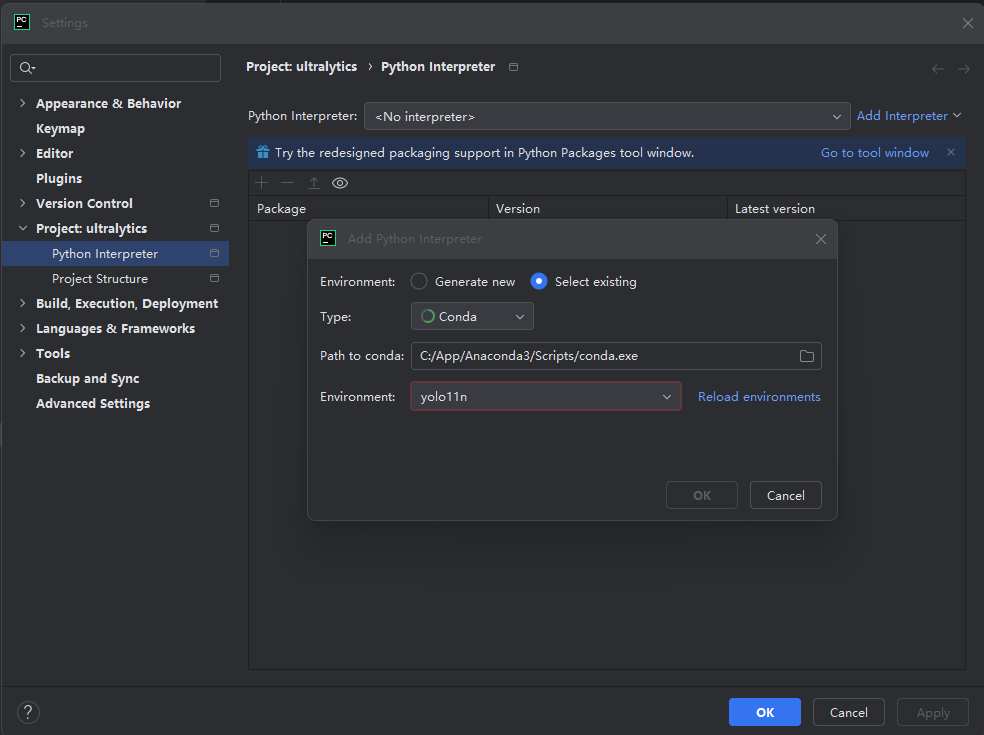Open Project Structure settings page
The width and height of the screenshot is (984, 735).
coord(100,279)
